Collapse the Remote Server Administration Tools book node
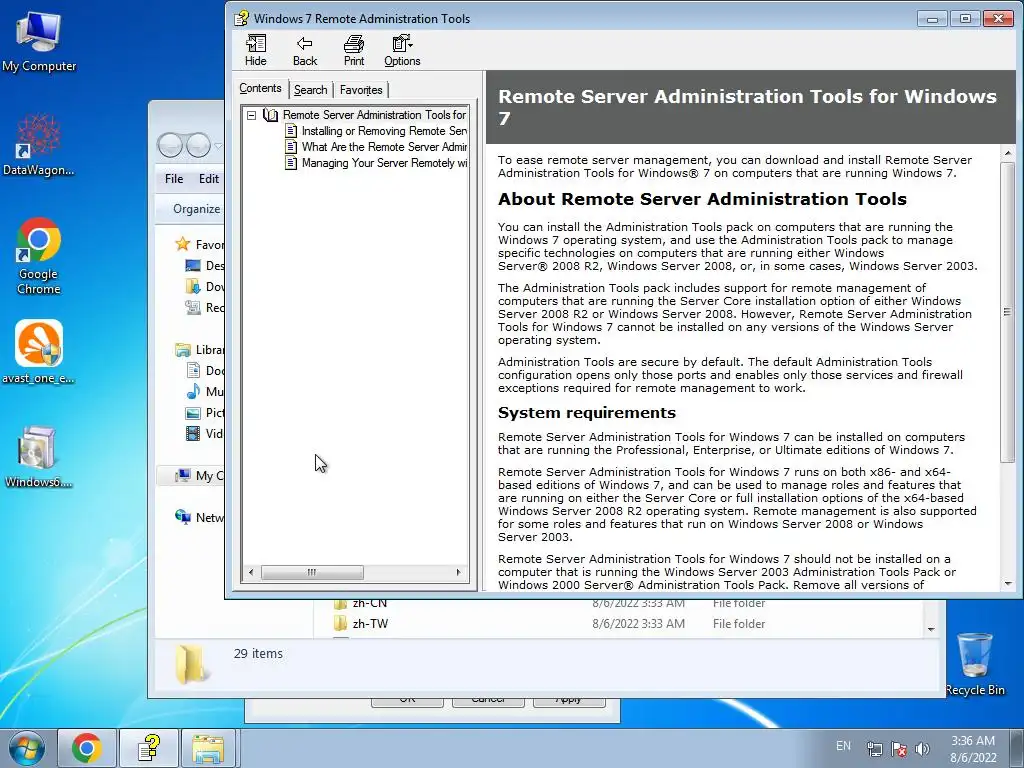Image resolution: width=1024 pixels, height=768 pixels. click(x=251, y=115)
